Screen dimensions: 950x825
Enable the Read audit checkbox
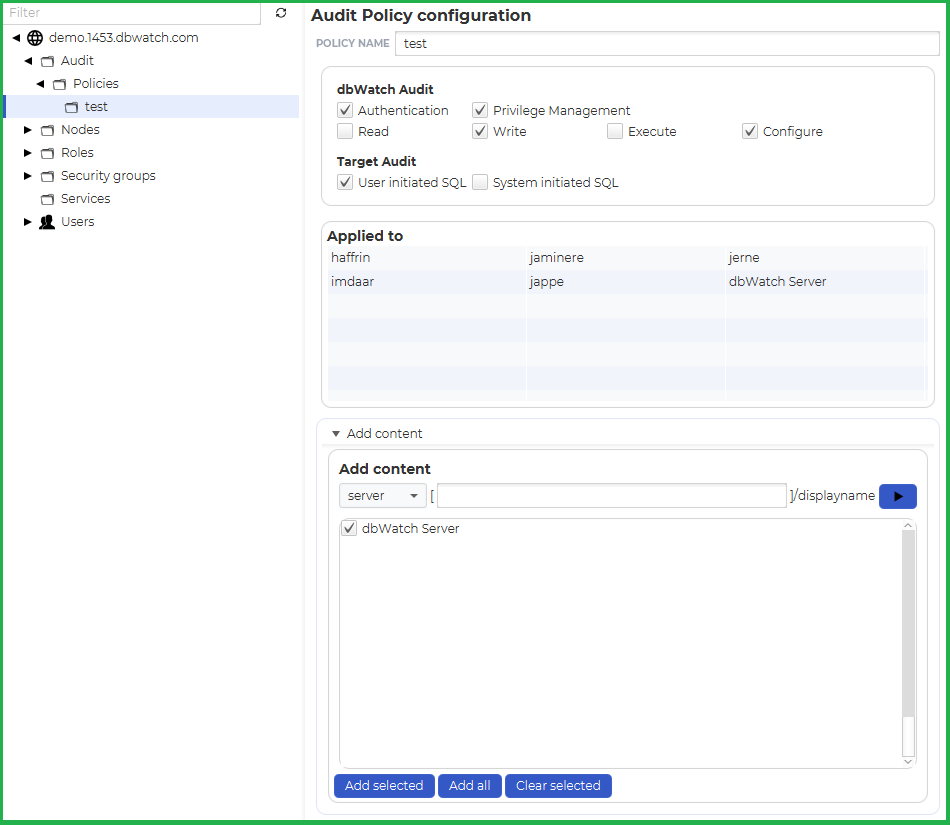[345, 131]
